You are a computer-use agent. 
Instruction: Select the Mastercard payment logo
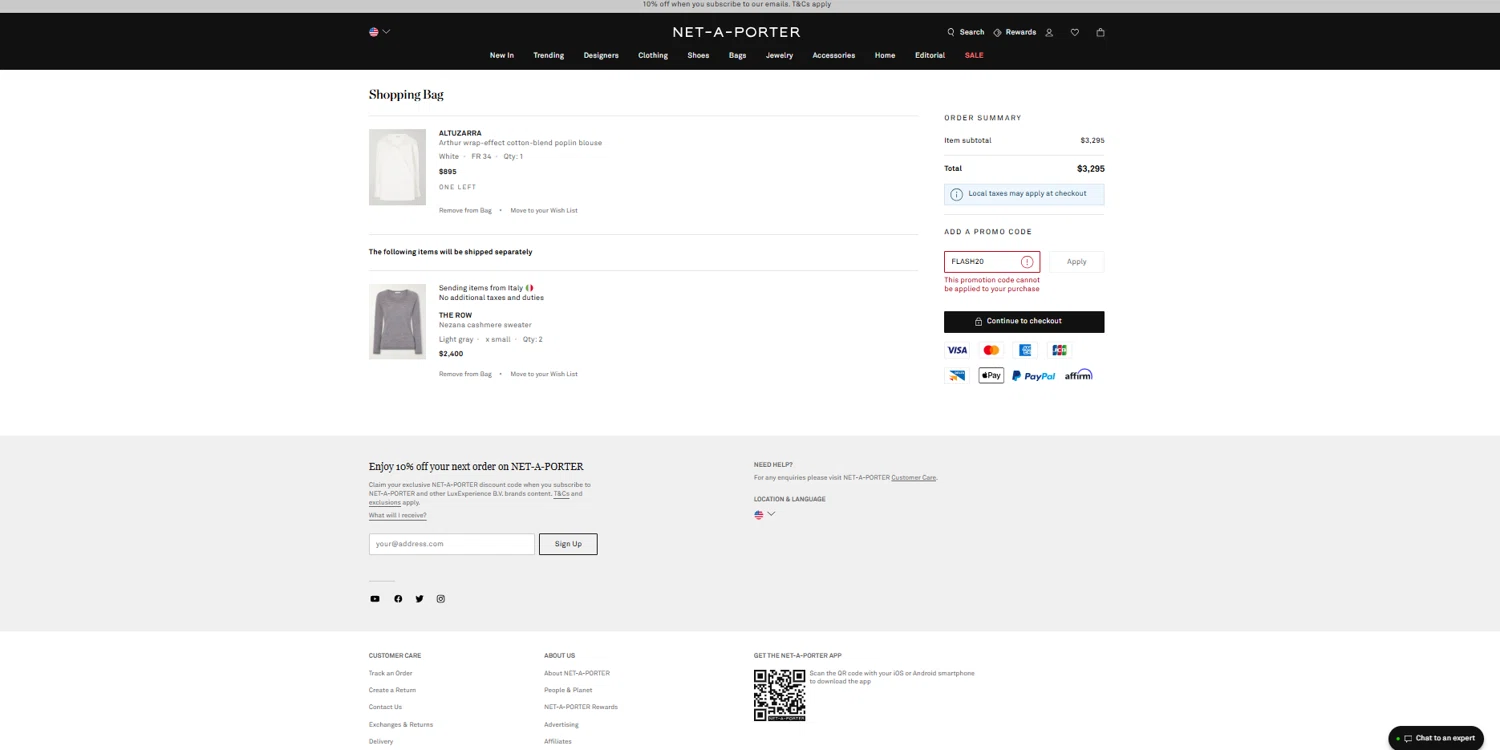coord(991,350)
